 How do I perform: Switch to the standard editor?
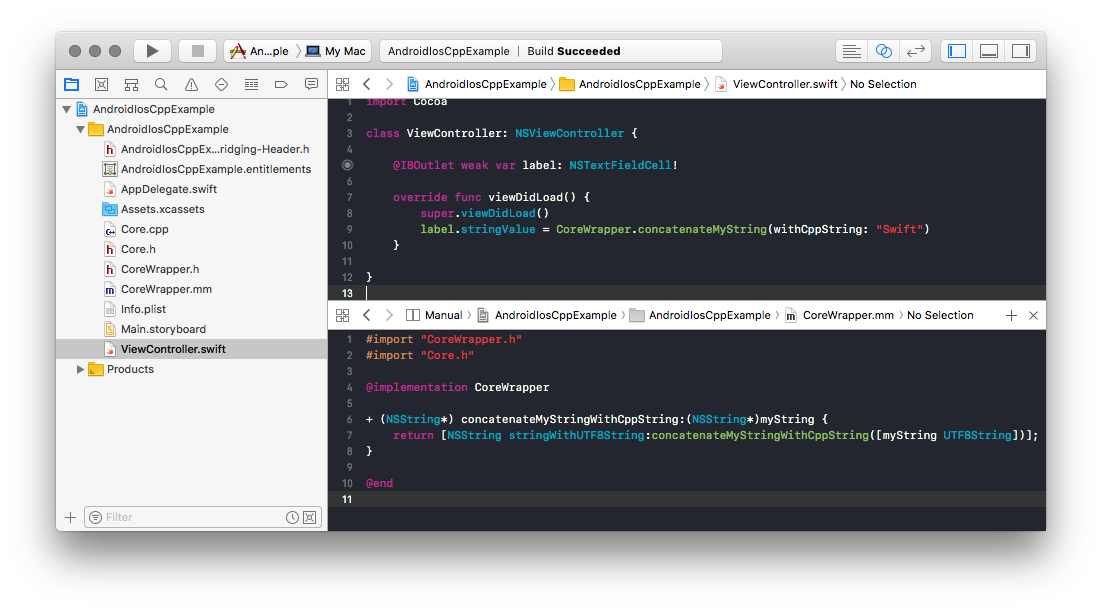click(x=851, y=51)
